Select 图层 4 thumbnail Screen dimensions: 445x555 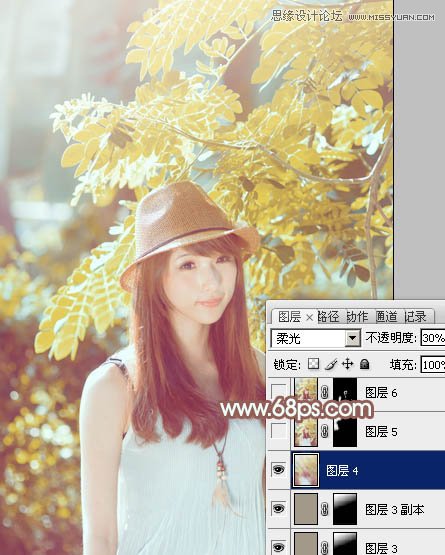(306, 470)
